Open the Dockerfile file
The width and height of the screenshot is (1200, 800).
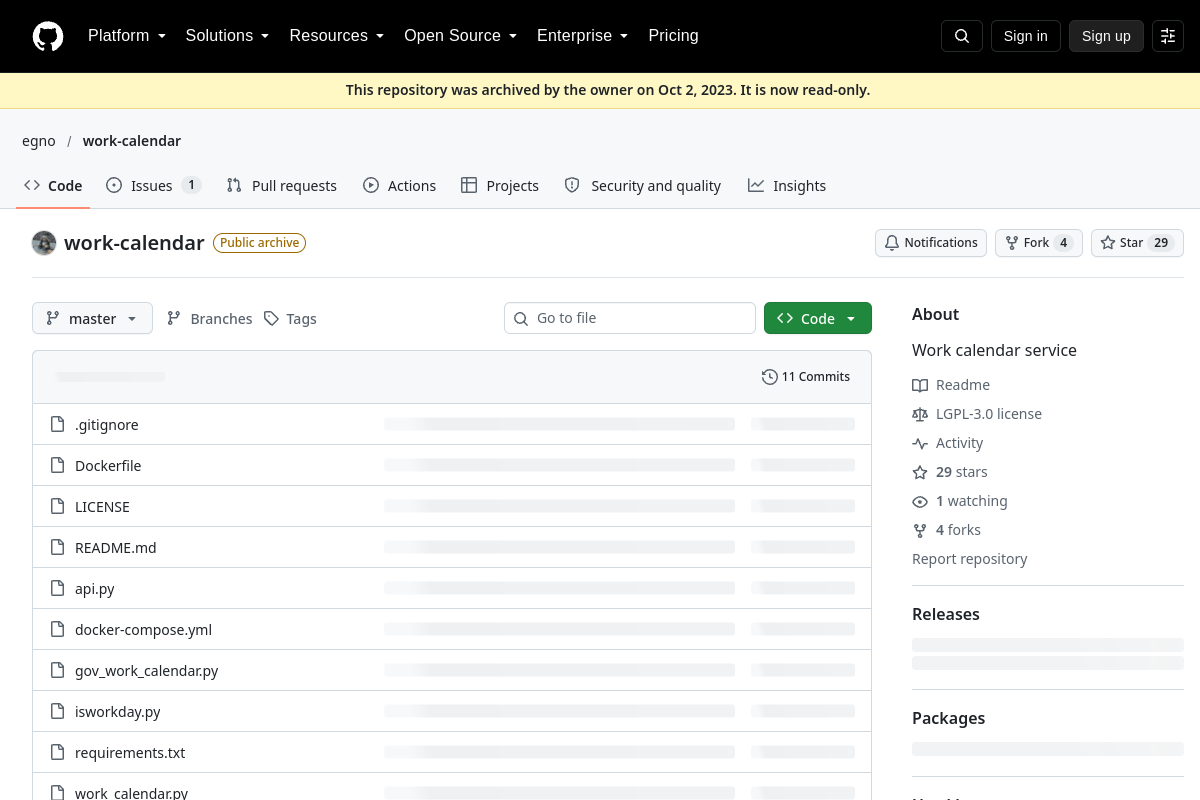pyautogui.click(x=108, y=466)
